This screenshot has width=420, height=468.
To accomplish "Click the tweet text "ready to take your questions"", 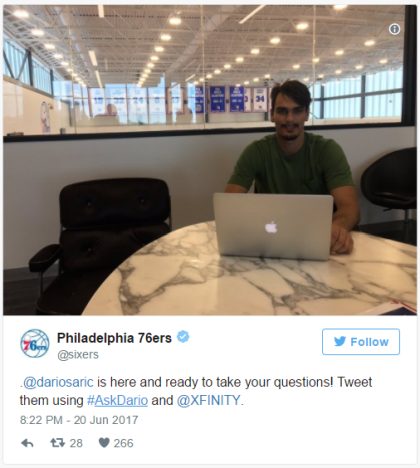I will (x=249, y=382).
